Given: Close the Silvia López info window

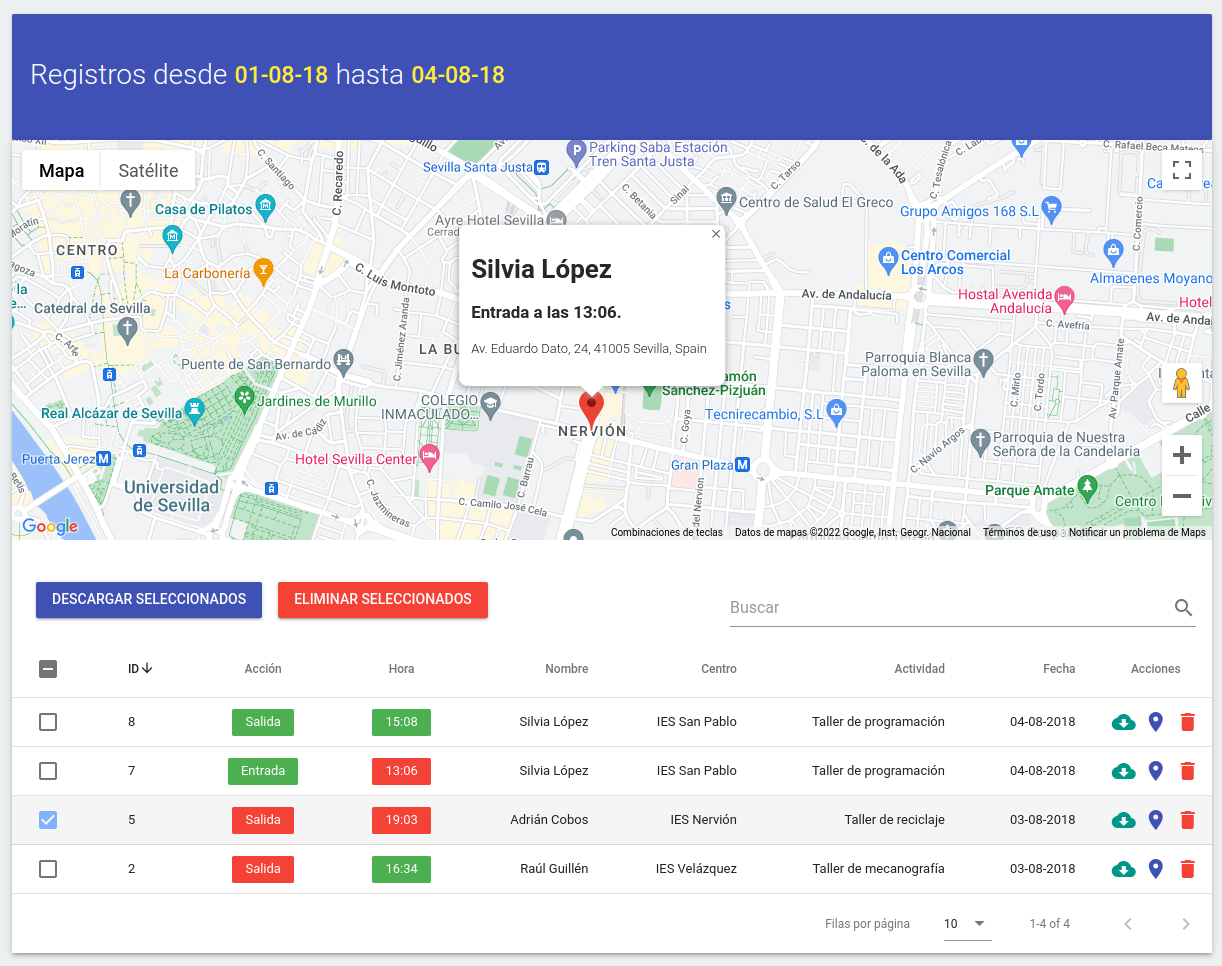Looking at the screenshot, I should pyautogui.click(x=715, y=234).
